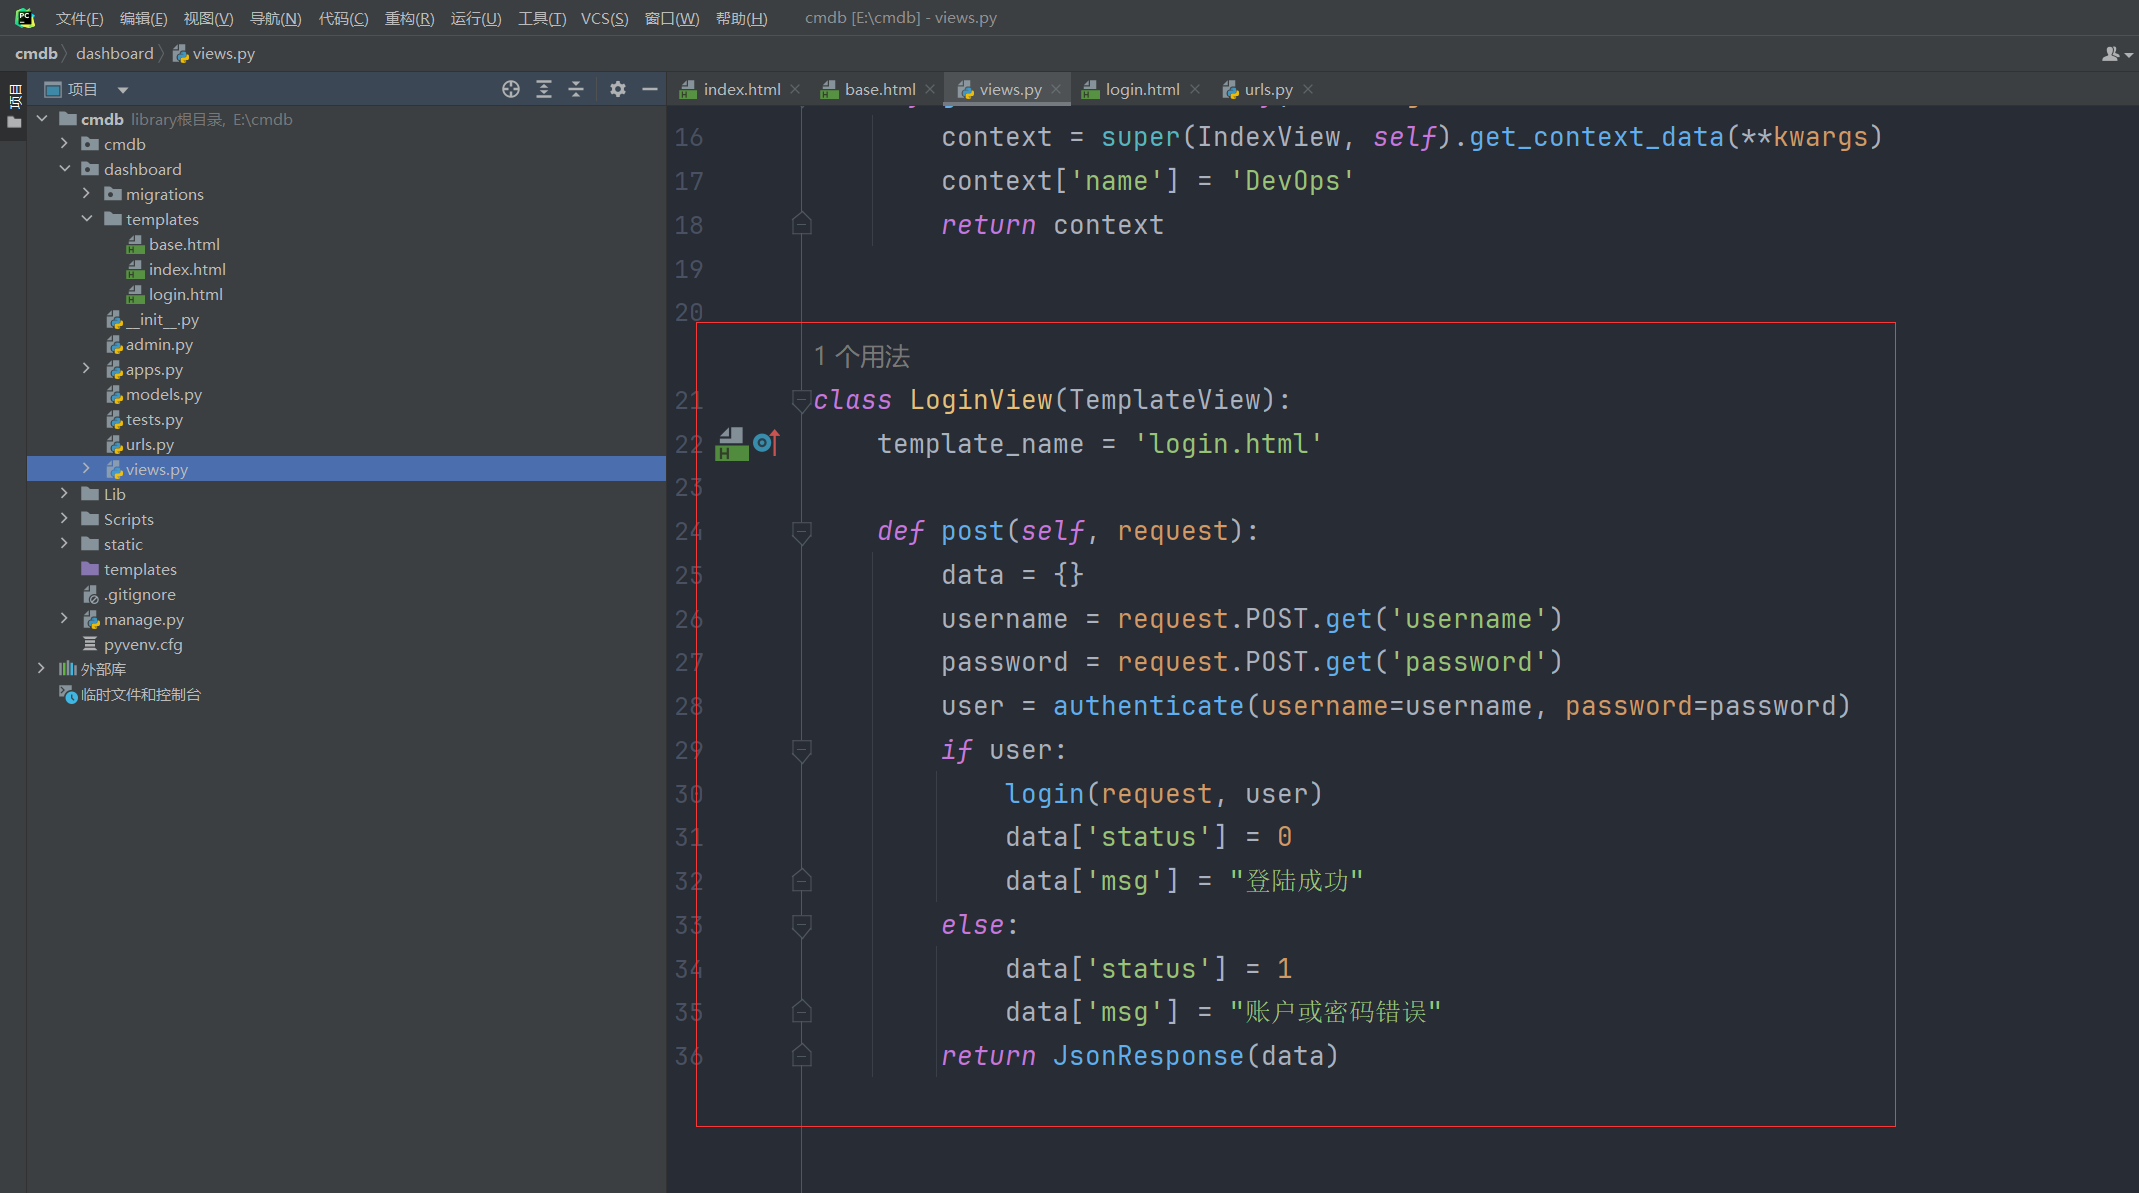
Task: Expand the Scripts folder
Action: click(64, 519)
